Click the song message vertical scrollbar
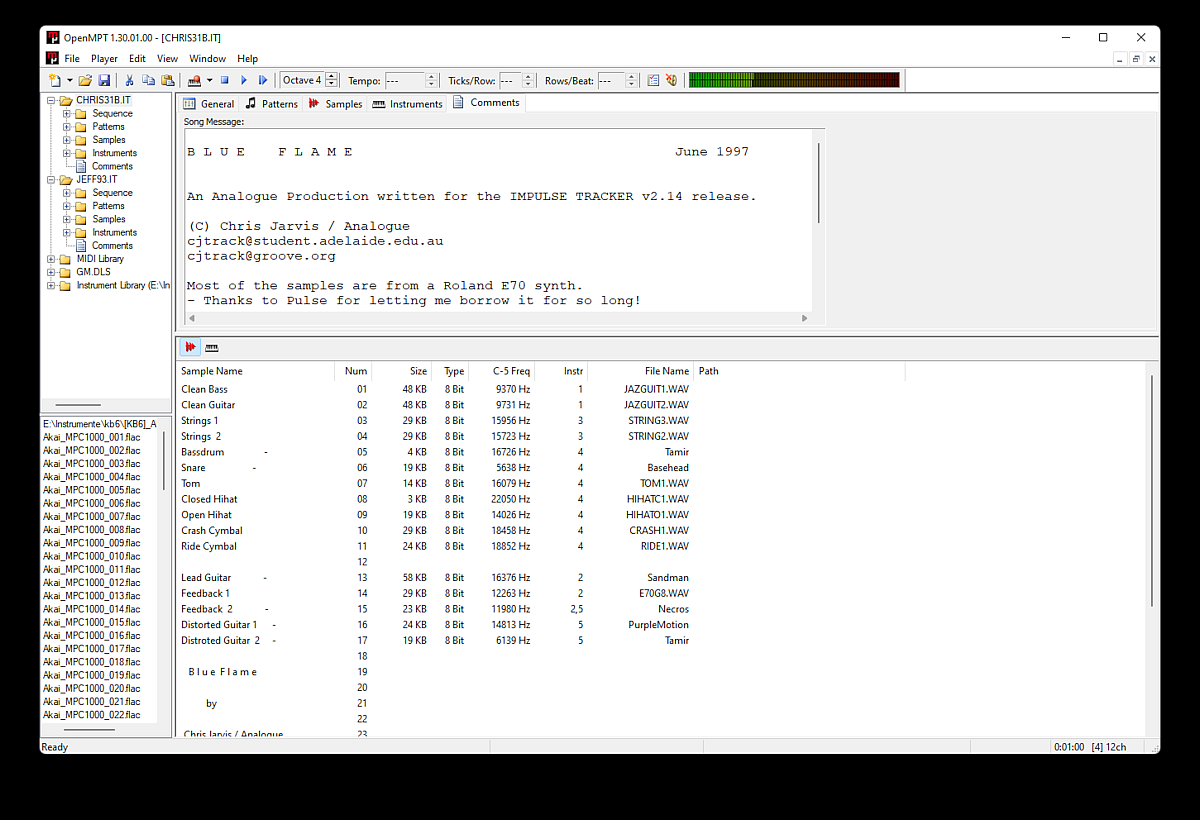The width and height of the screenshot is (1200, 820). [x=819, y=182]
